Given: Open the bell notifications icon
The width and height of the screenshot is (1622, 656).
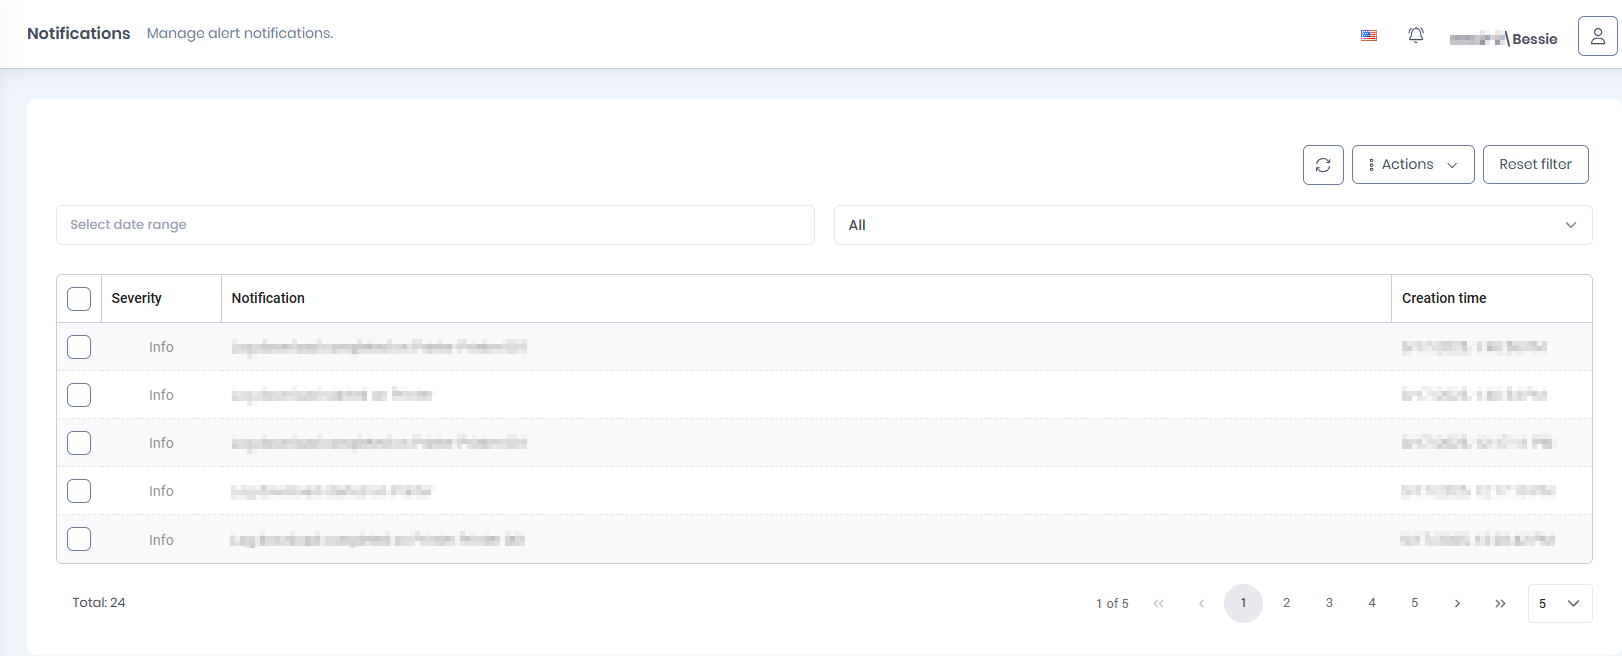Looking at the screenshot, I should coord(1415,36).
